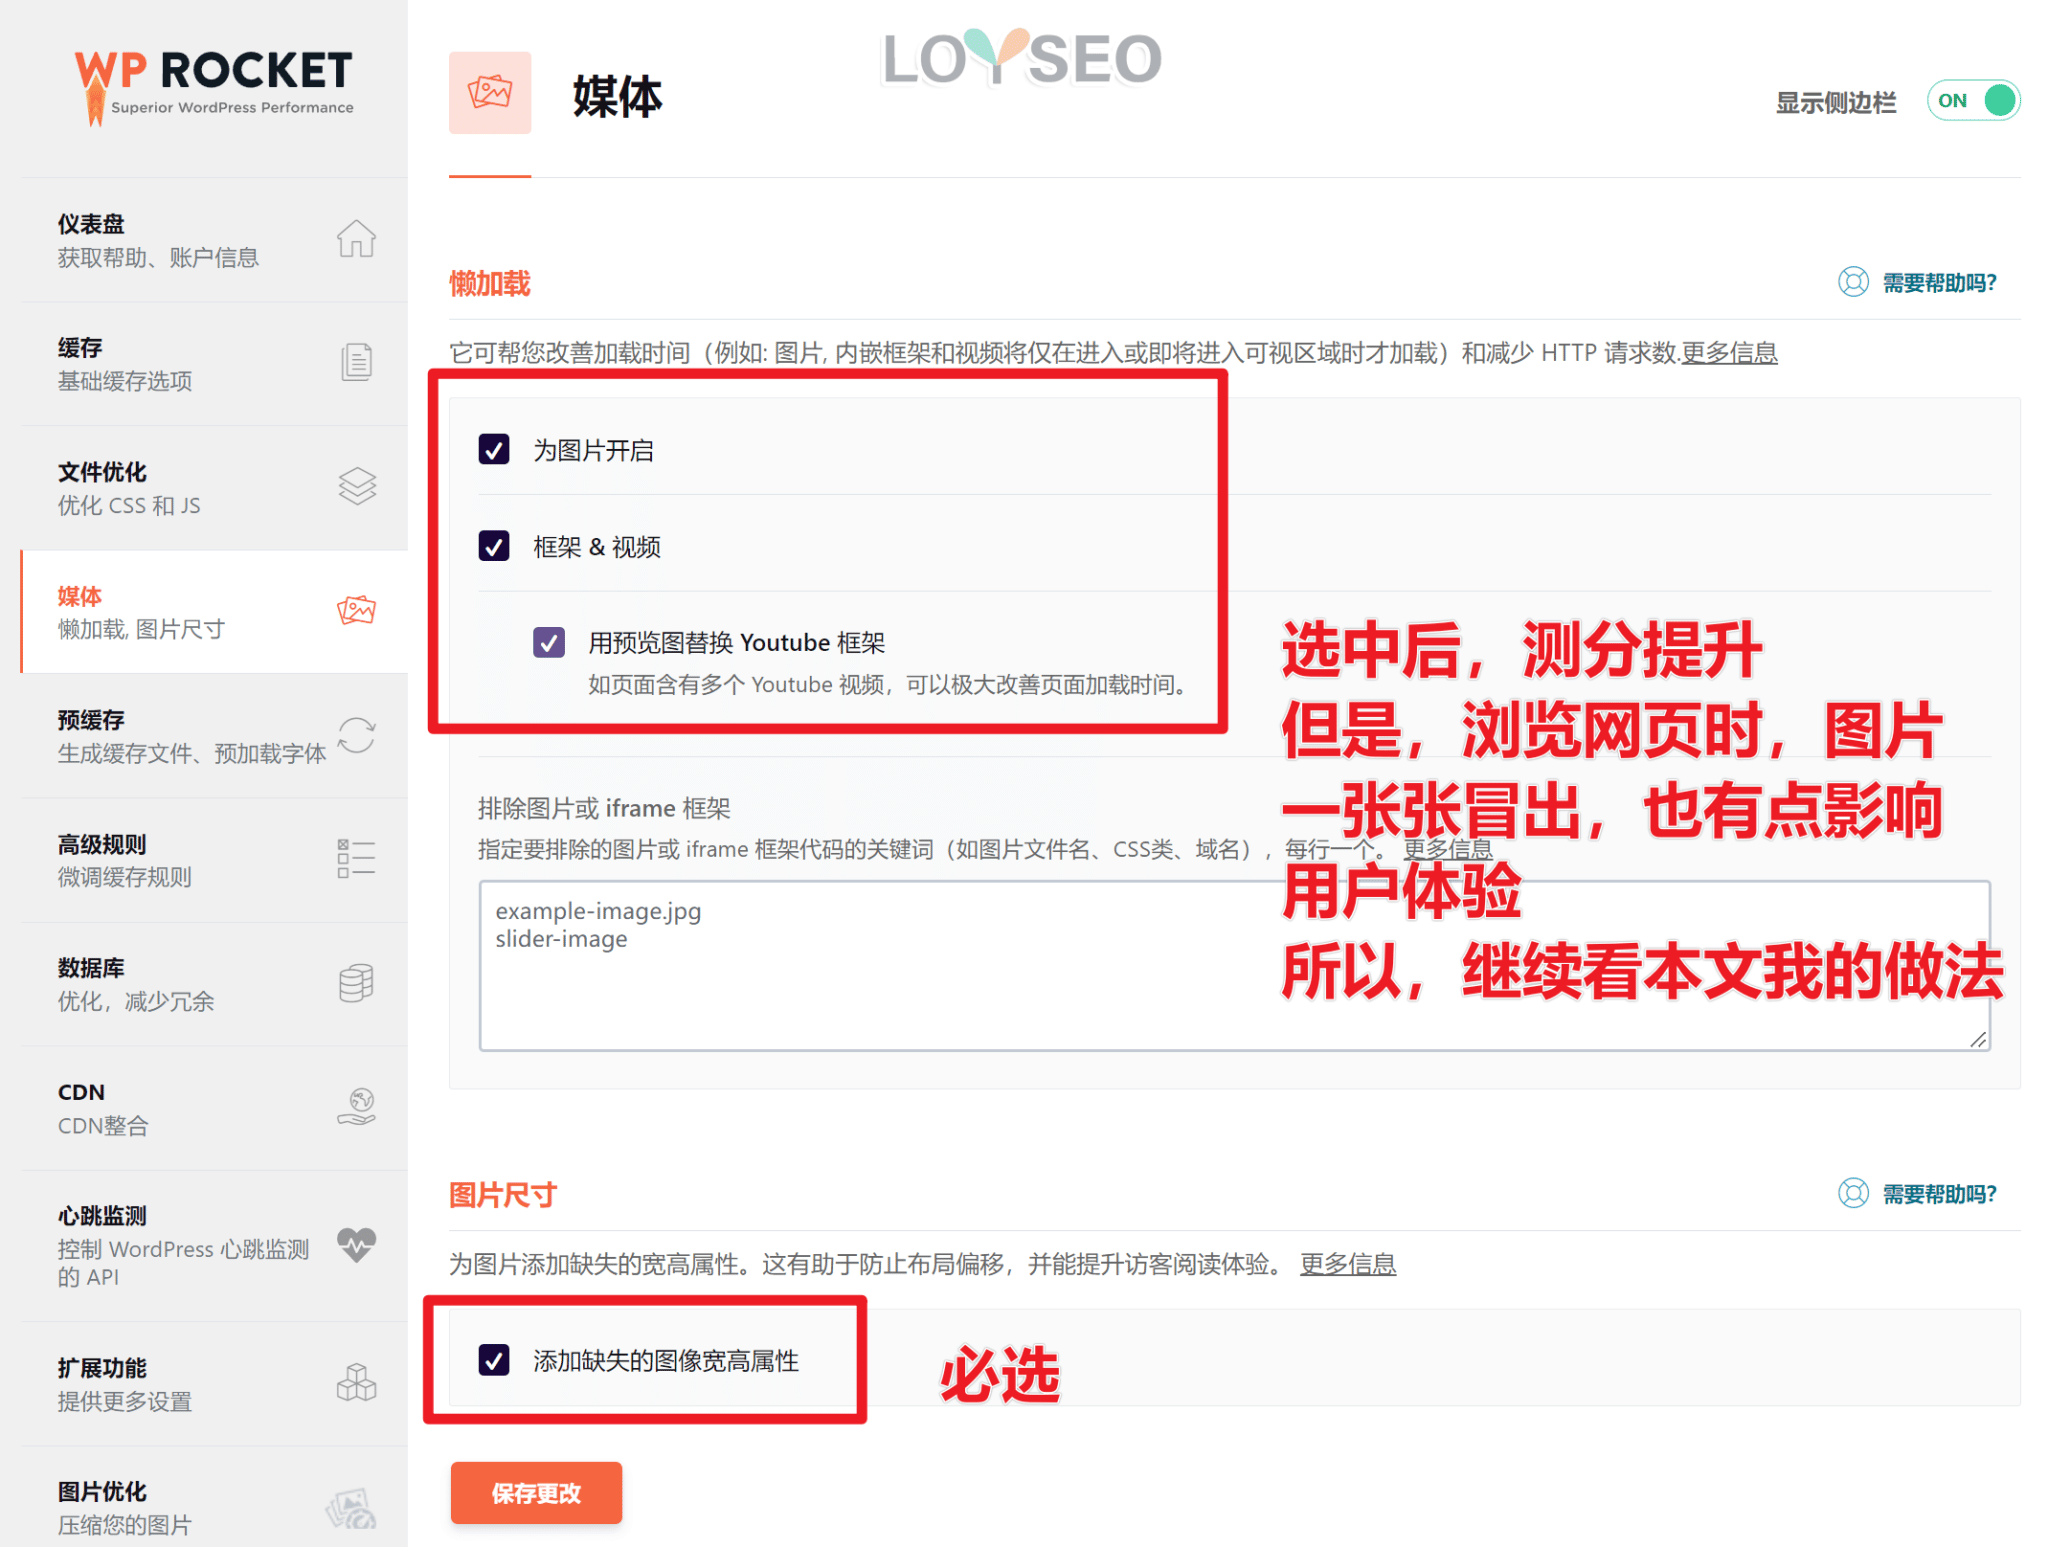
Task: Click the textarea resize handle corner
Action: tap(1978, 1039)
